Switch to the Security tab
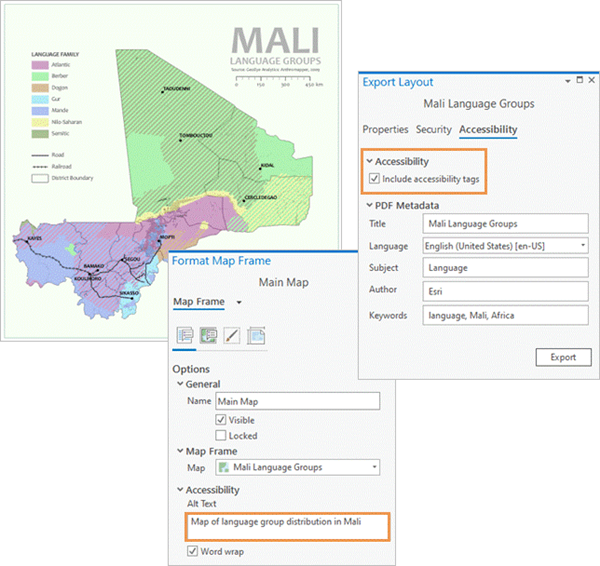This screenshot has height=566, width=600. 434,129
